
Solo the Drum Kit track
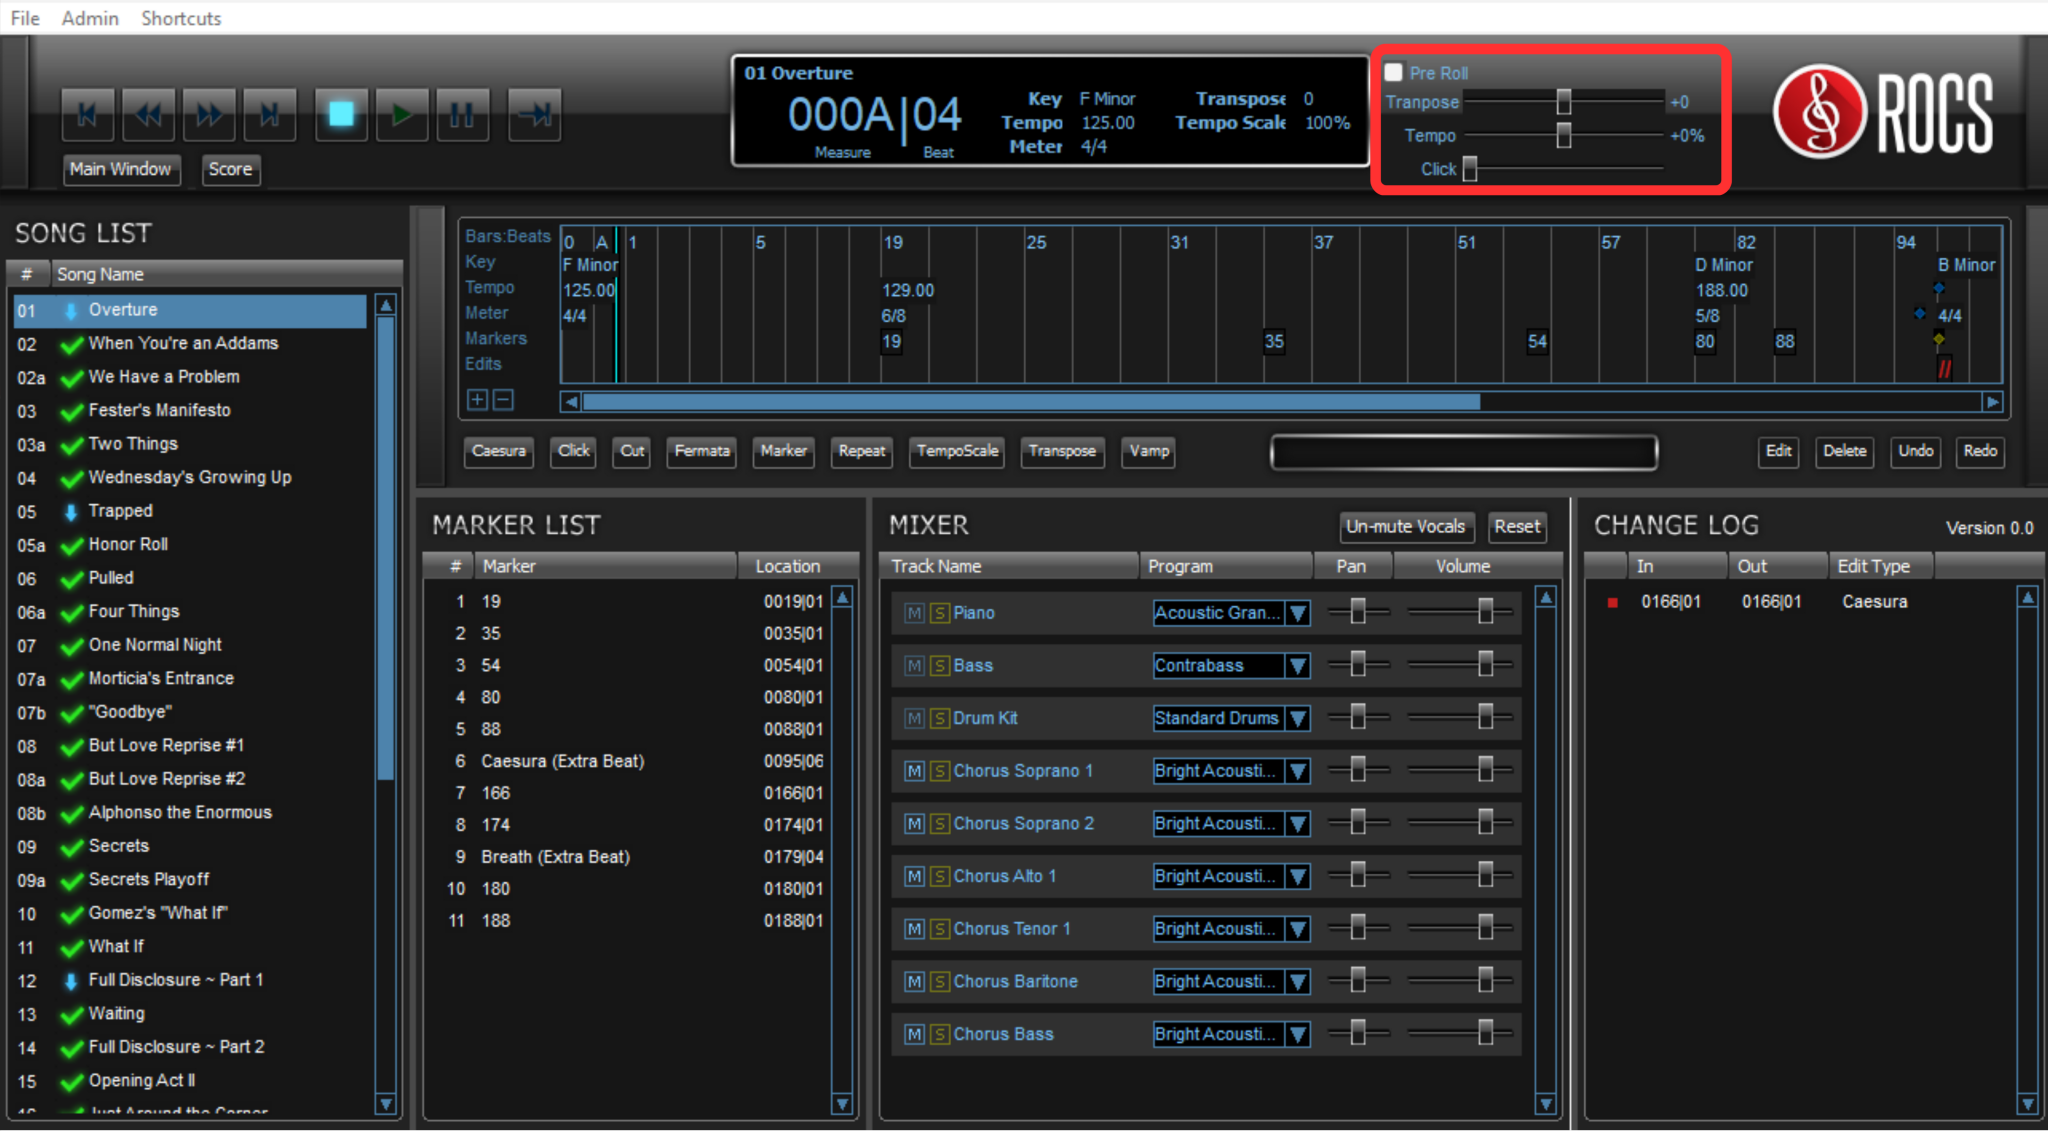938,718
